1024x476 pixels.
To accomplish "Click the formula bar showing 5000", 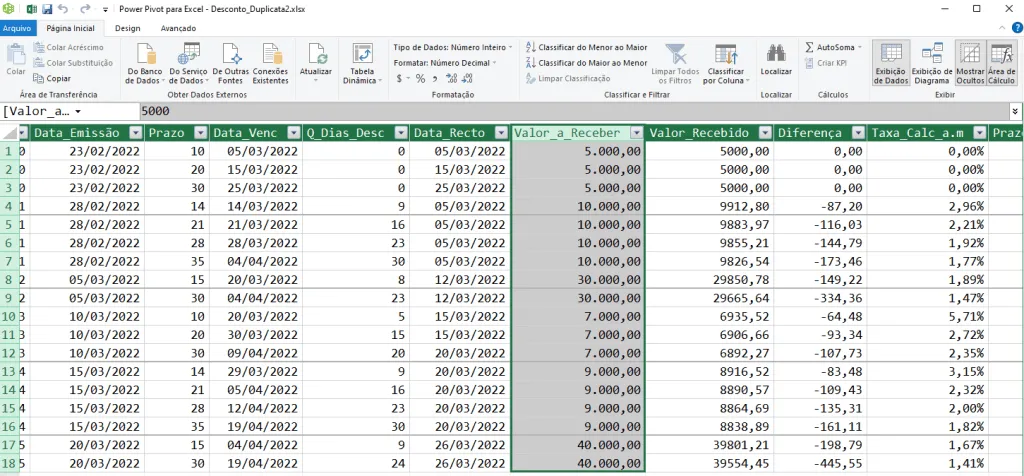I will (x=575, y=112).
